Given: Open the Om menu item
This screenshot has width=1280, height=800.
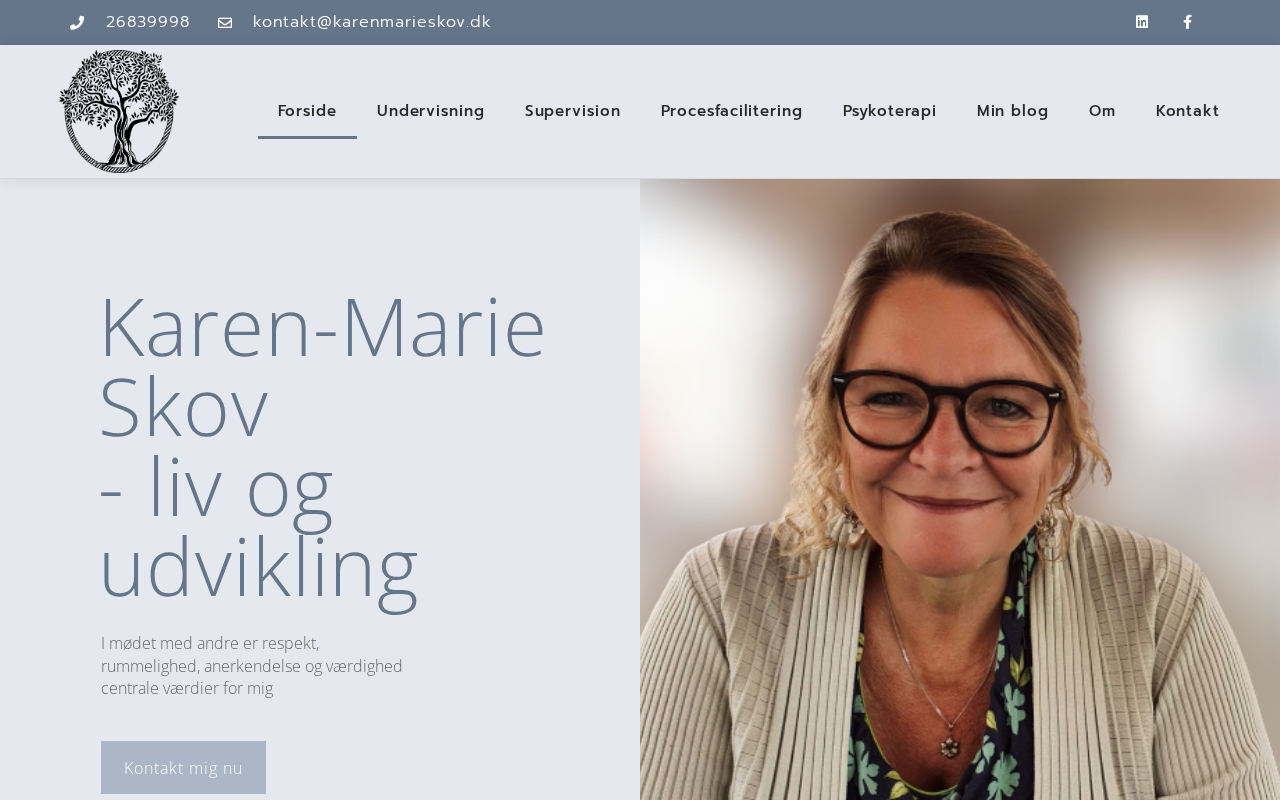Looking at the screenshot, I should [1102, 111].
